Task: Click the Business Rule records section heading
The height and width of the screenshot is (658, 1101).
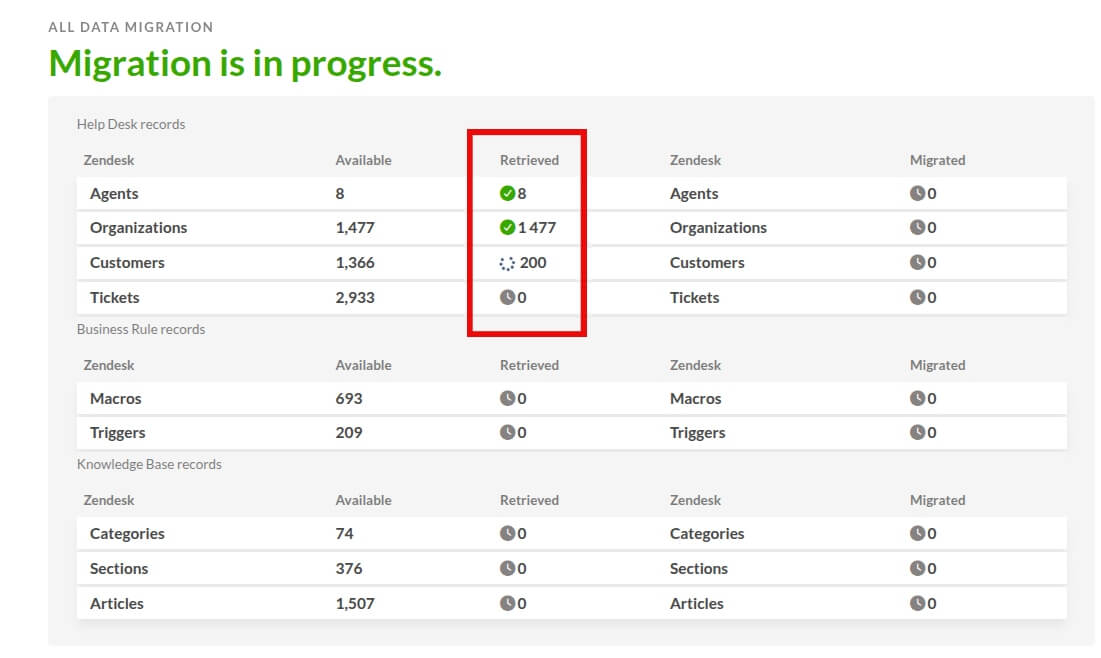Action: [x=140, y=329]
